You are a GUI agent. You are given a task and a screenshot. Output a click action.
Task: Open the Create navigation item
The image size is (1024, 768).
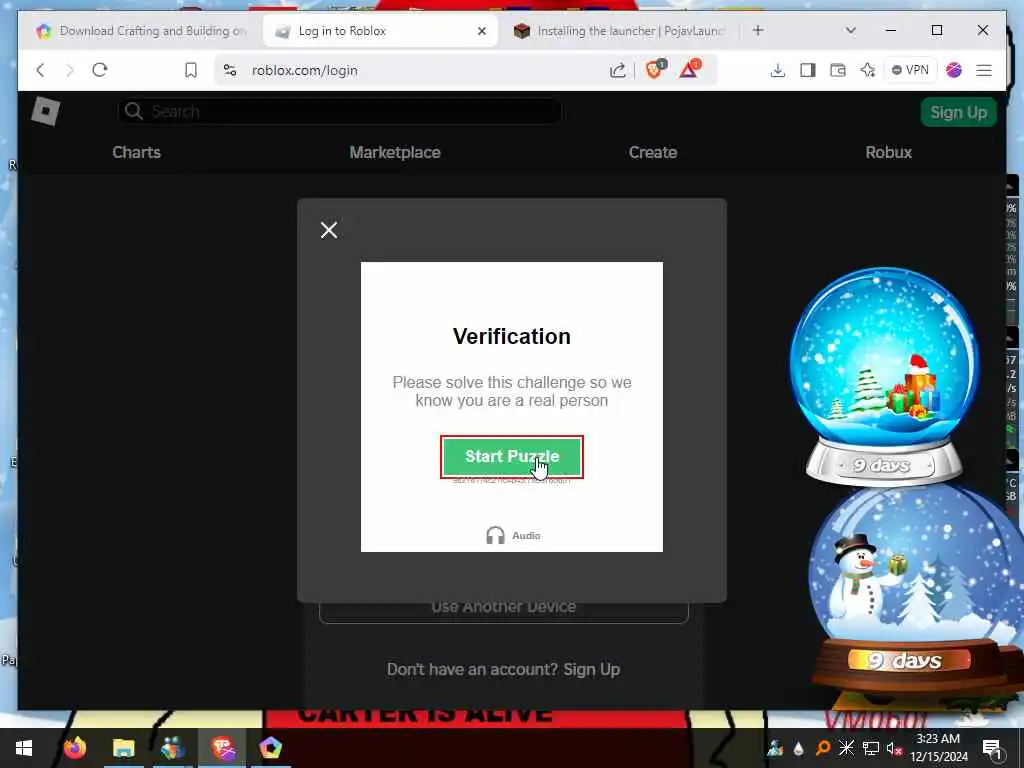pyautogui.click(x=653, y=152)
